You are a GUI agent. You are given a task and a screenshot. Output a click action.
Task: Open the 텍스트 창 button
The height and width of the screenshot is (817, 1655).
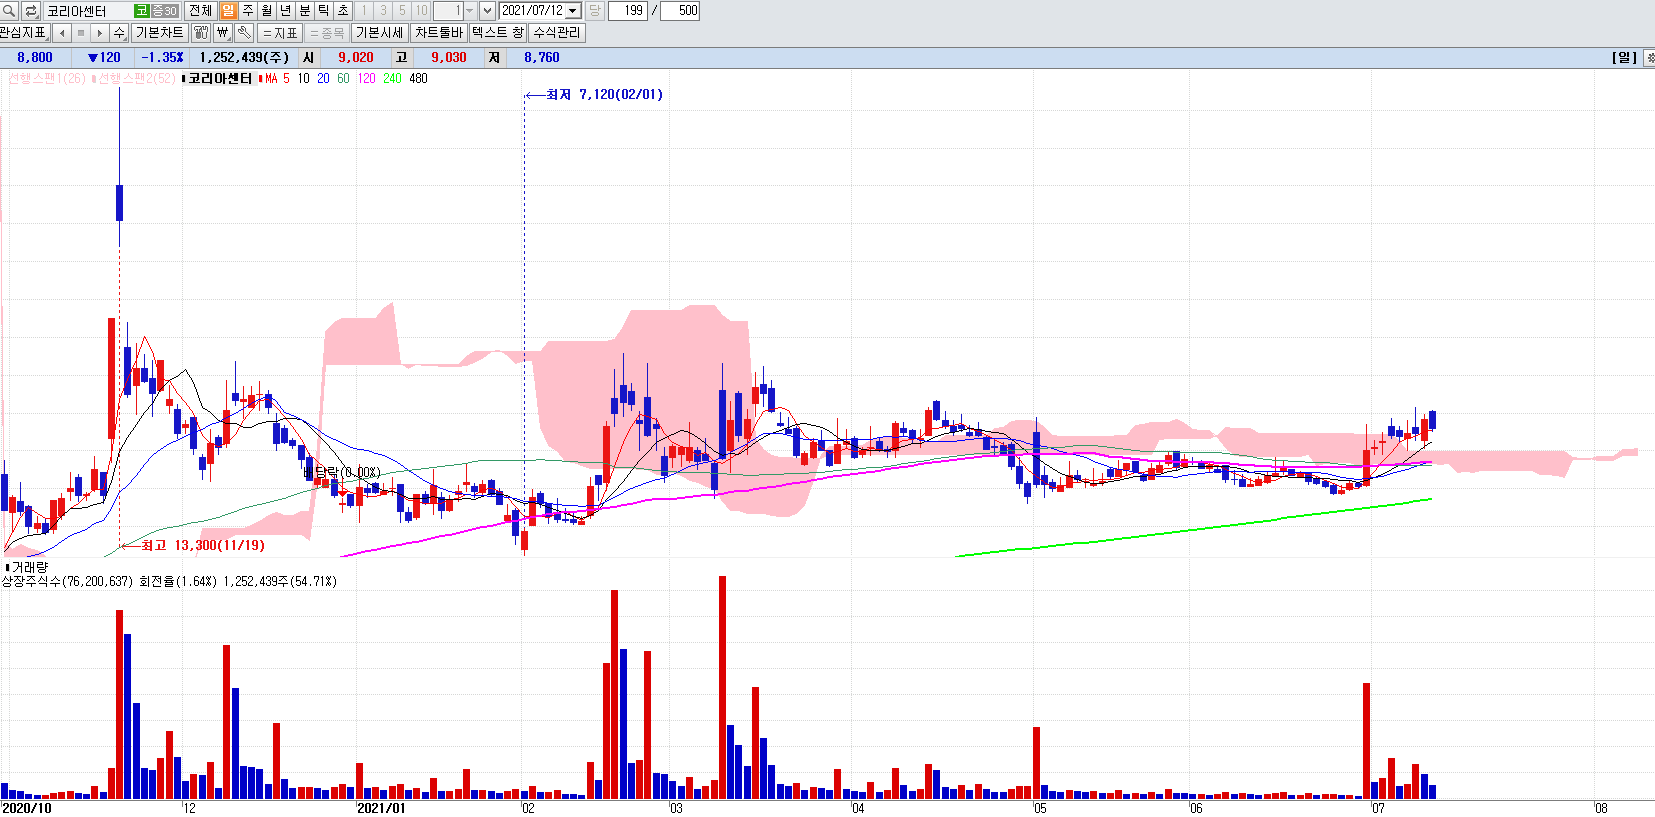pyautogui.click(x=497, y=33)
